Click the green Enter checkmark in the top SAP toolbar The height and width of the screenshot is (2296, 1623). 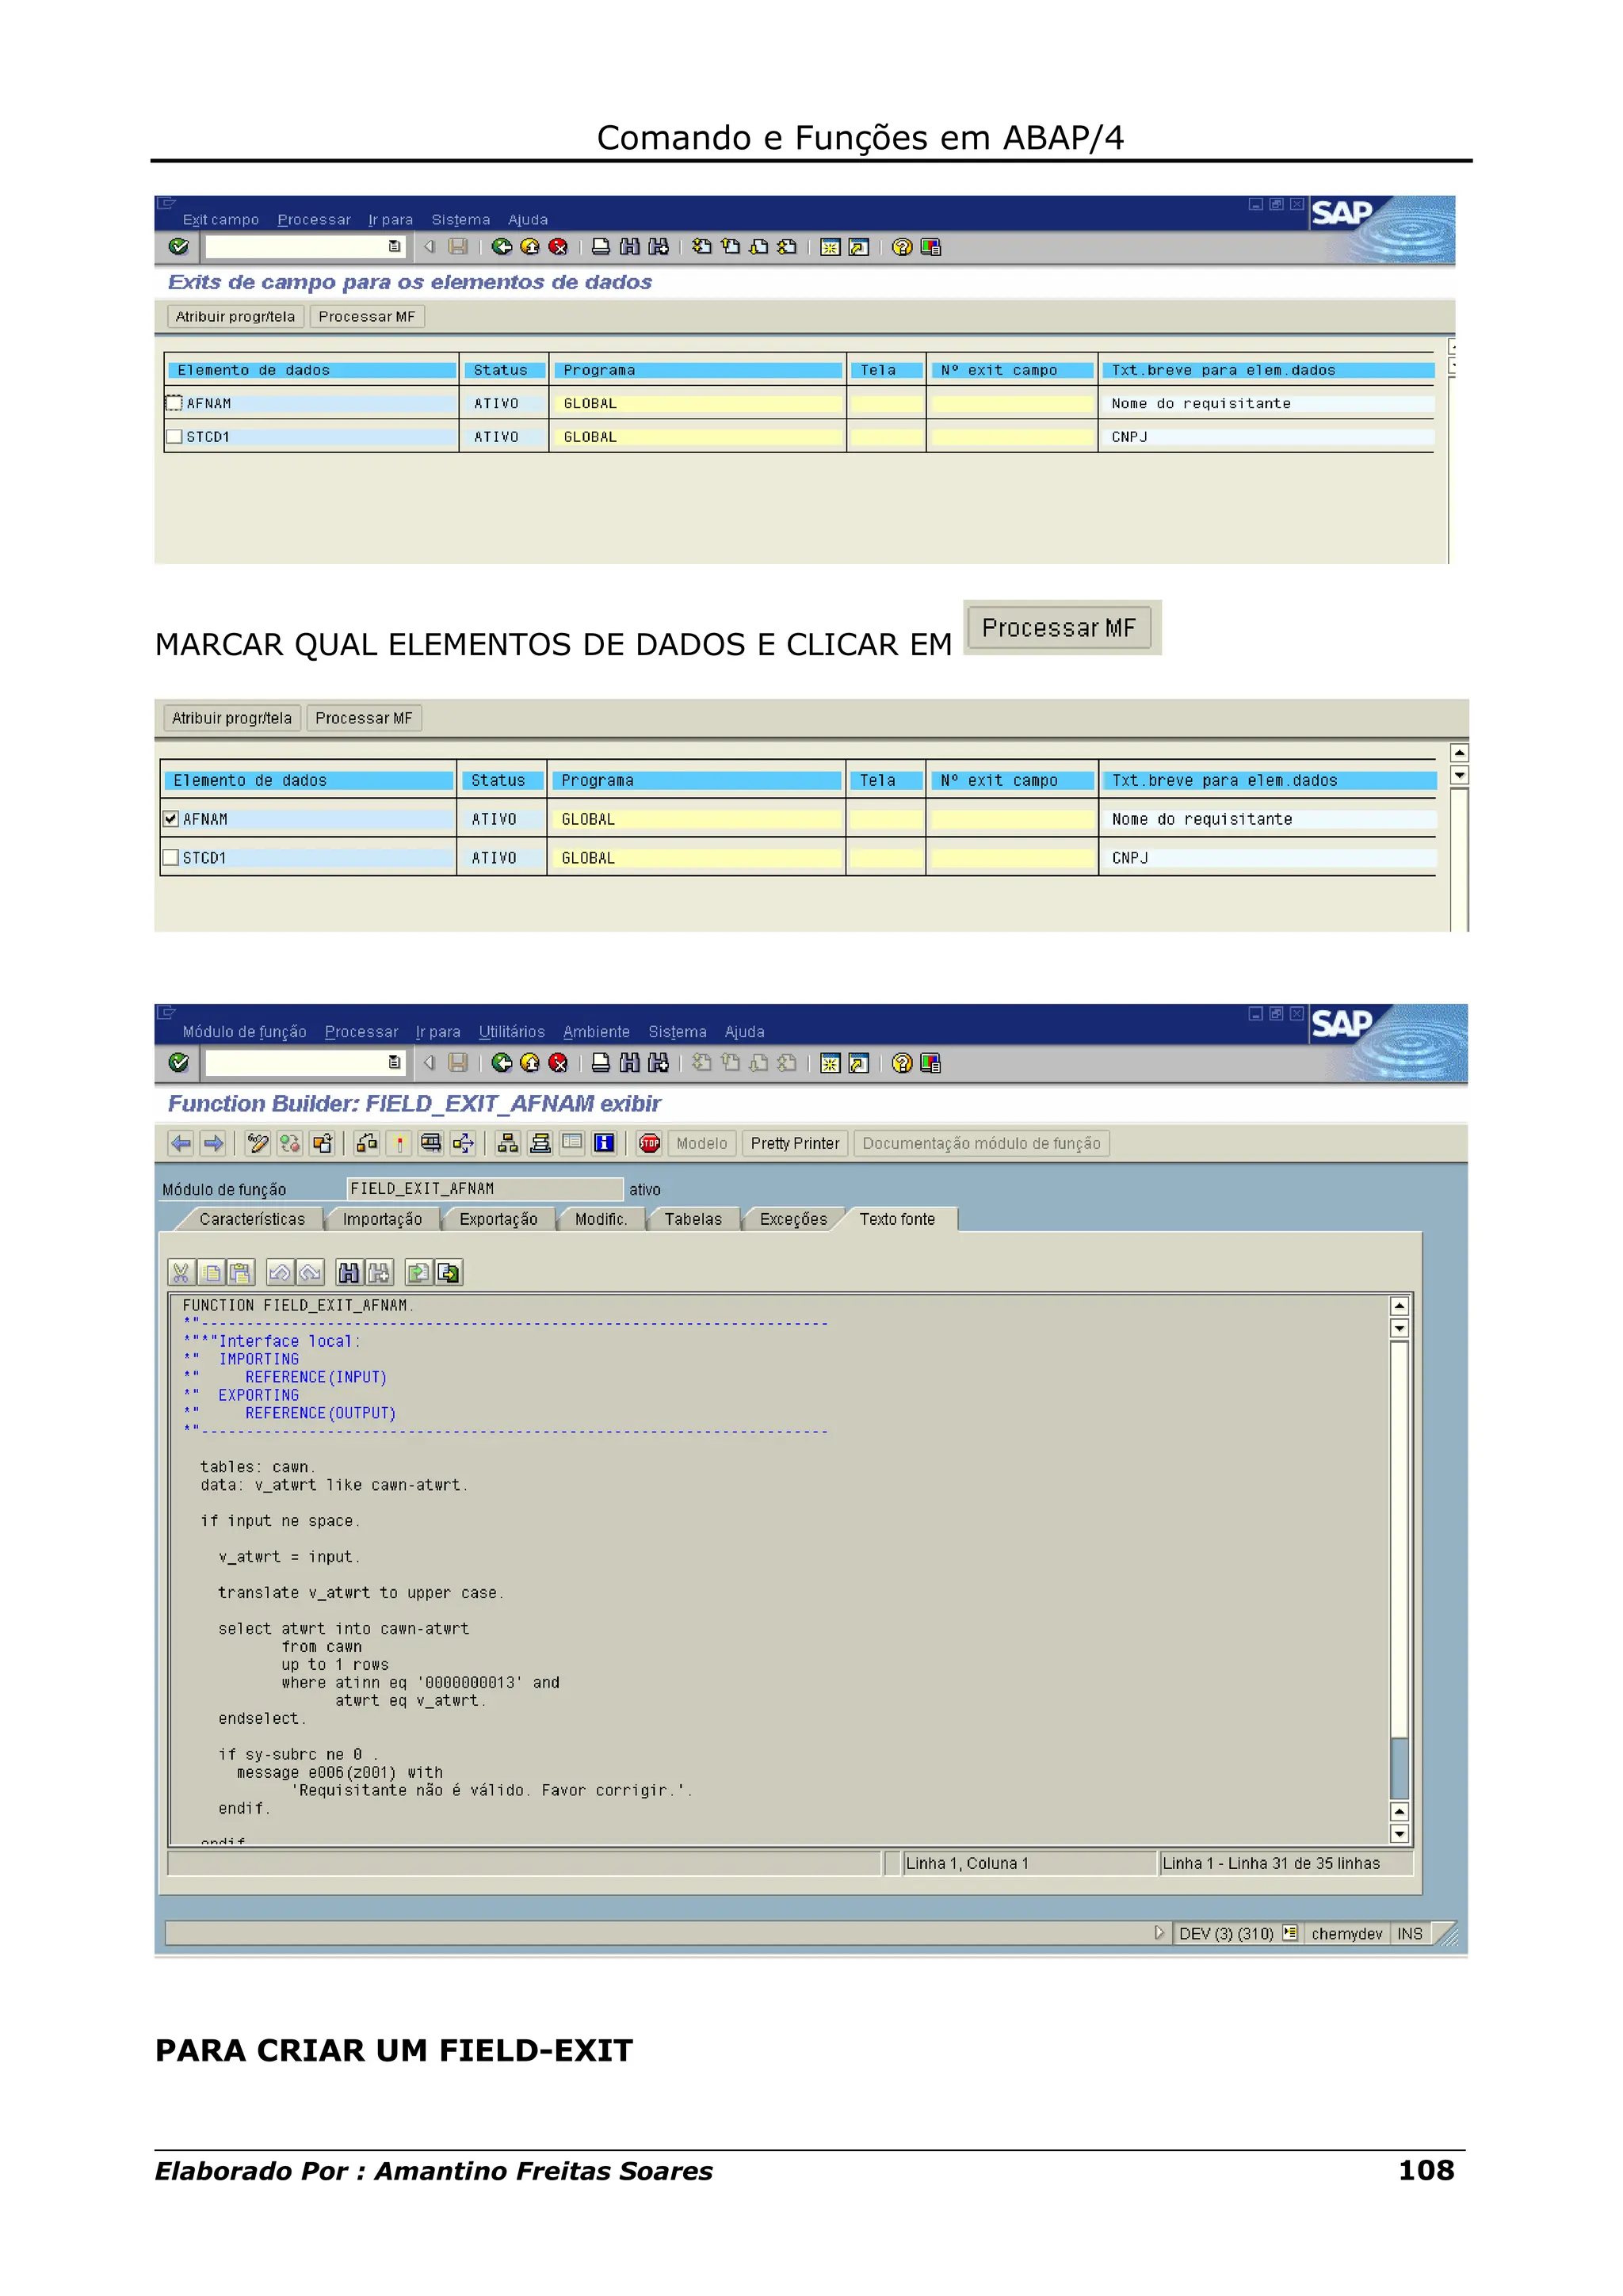pyautogui.click(x=179, y=246)
